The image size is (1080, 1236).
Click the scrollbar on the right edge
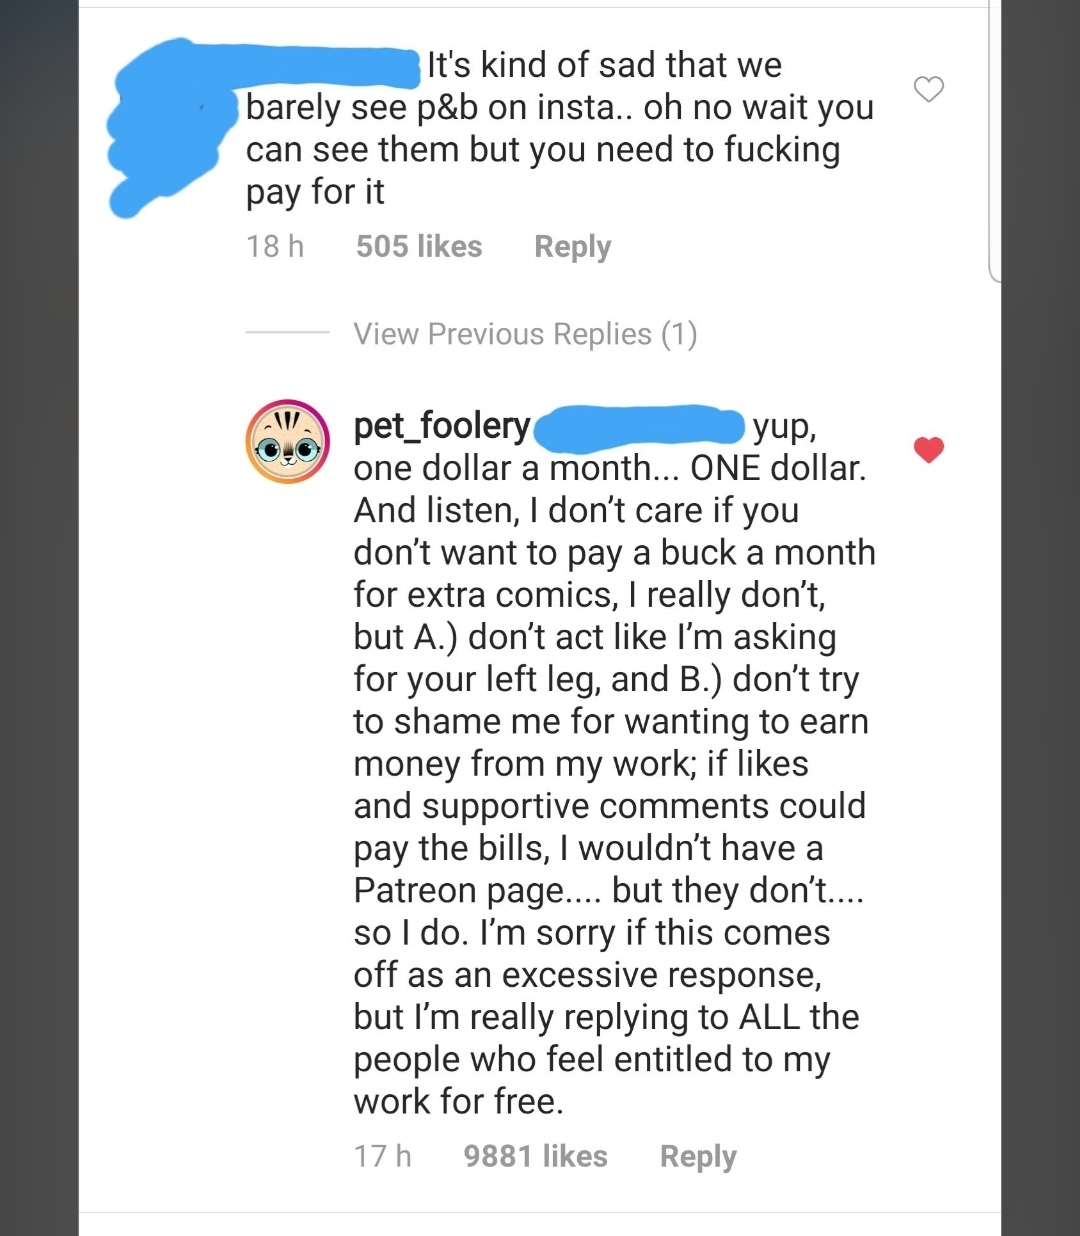pyautogui.click(x=993, y=140)
